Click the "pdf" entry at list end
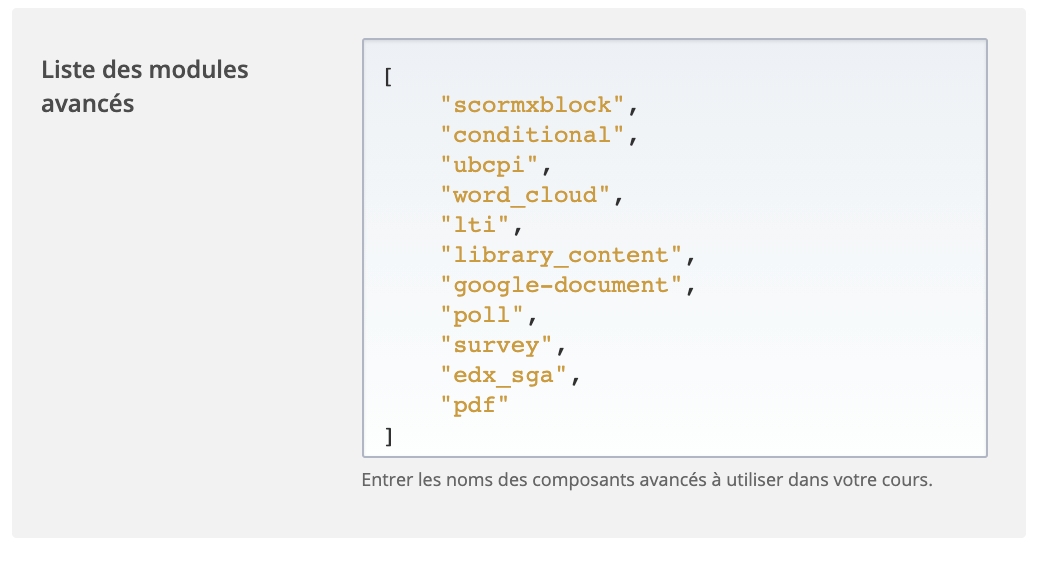This screenshot has height=562, width=1046. coord(475,405)
